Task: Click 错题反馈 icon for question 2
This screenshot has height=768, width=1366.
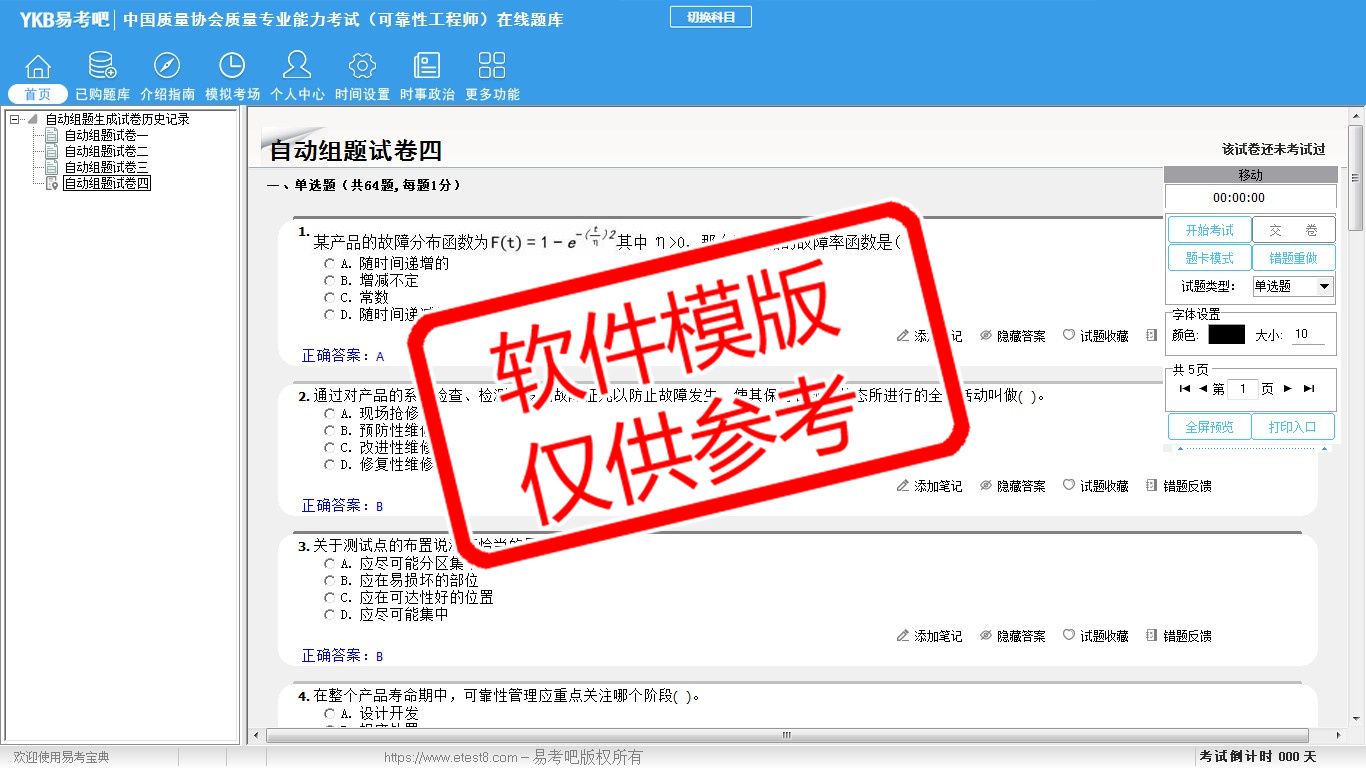Action: coord(1152,485)
